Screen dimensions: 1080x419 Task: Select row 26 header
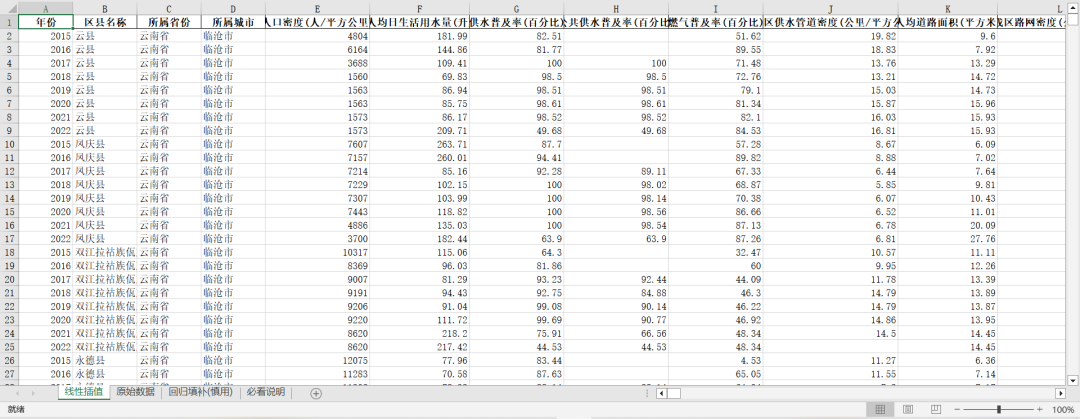(8, 360)
